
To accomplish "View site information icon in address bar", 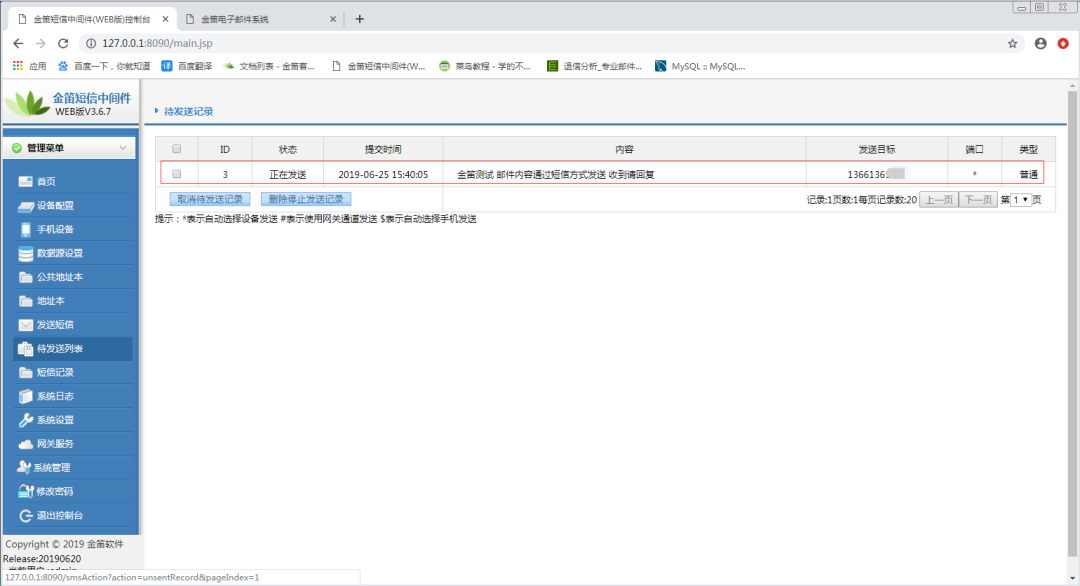I will click(x=90, y=43).
